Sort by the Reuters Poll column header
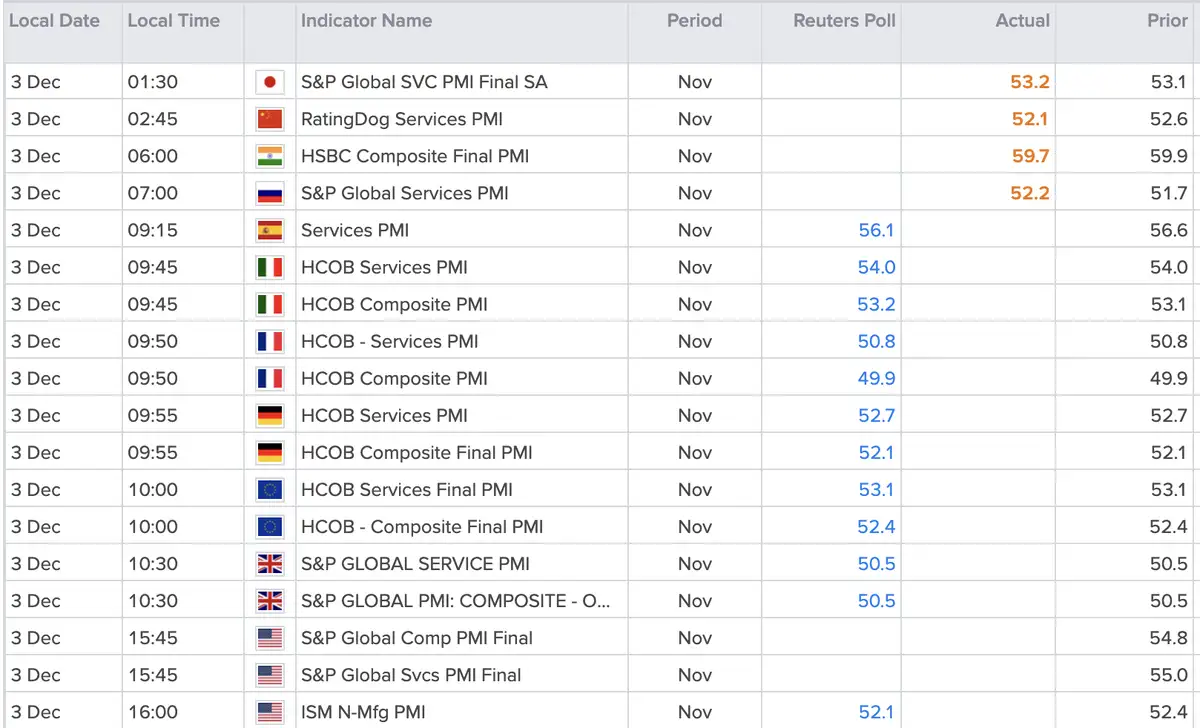1200x728 pixels. tap(845, 20)
